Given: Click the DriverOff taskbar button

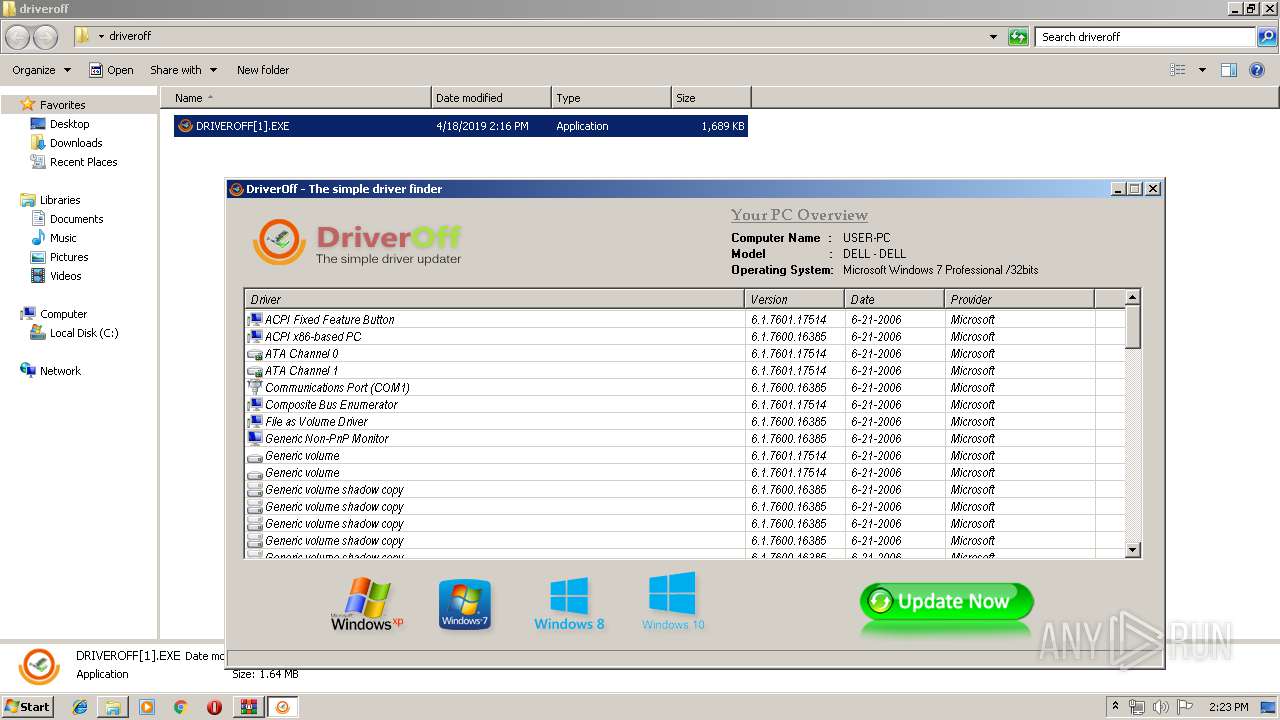Looking at the screenshot, I should point(283,707).
